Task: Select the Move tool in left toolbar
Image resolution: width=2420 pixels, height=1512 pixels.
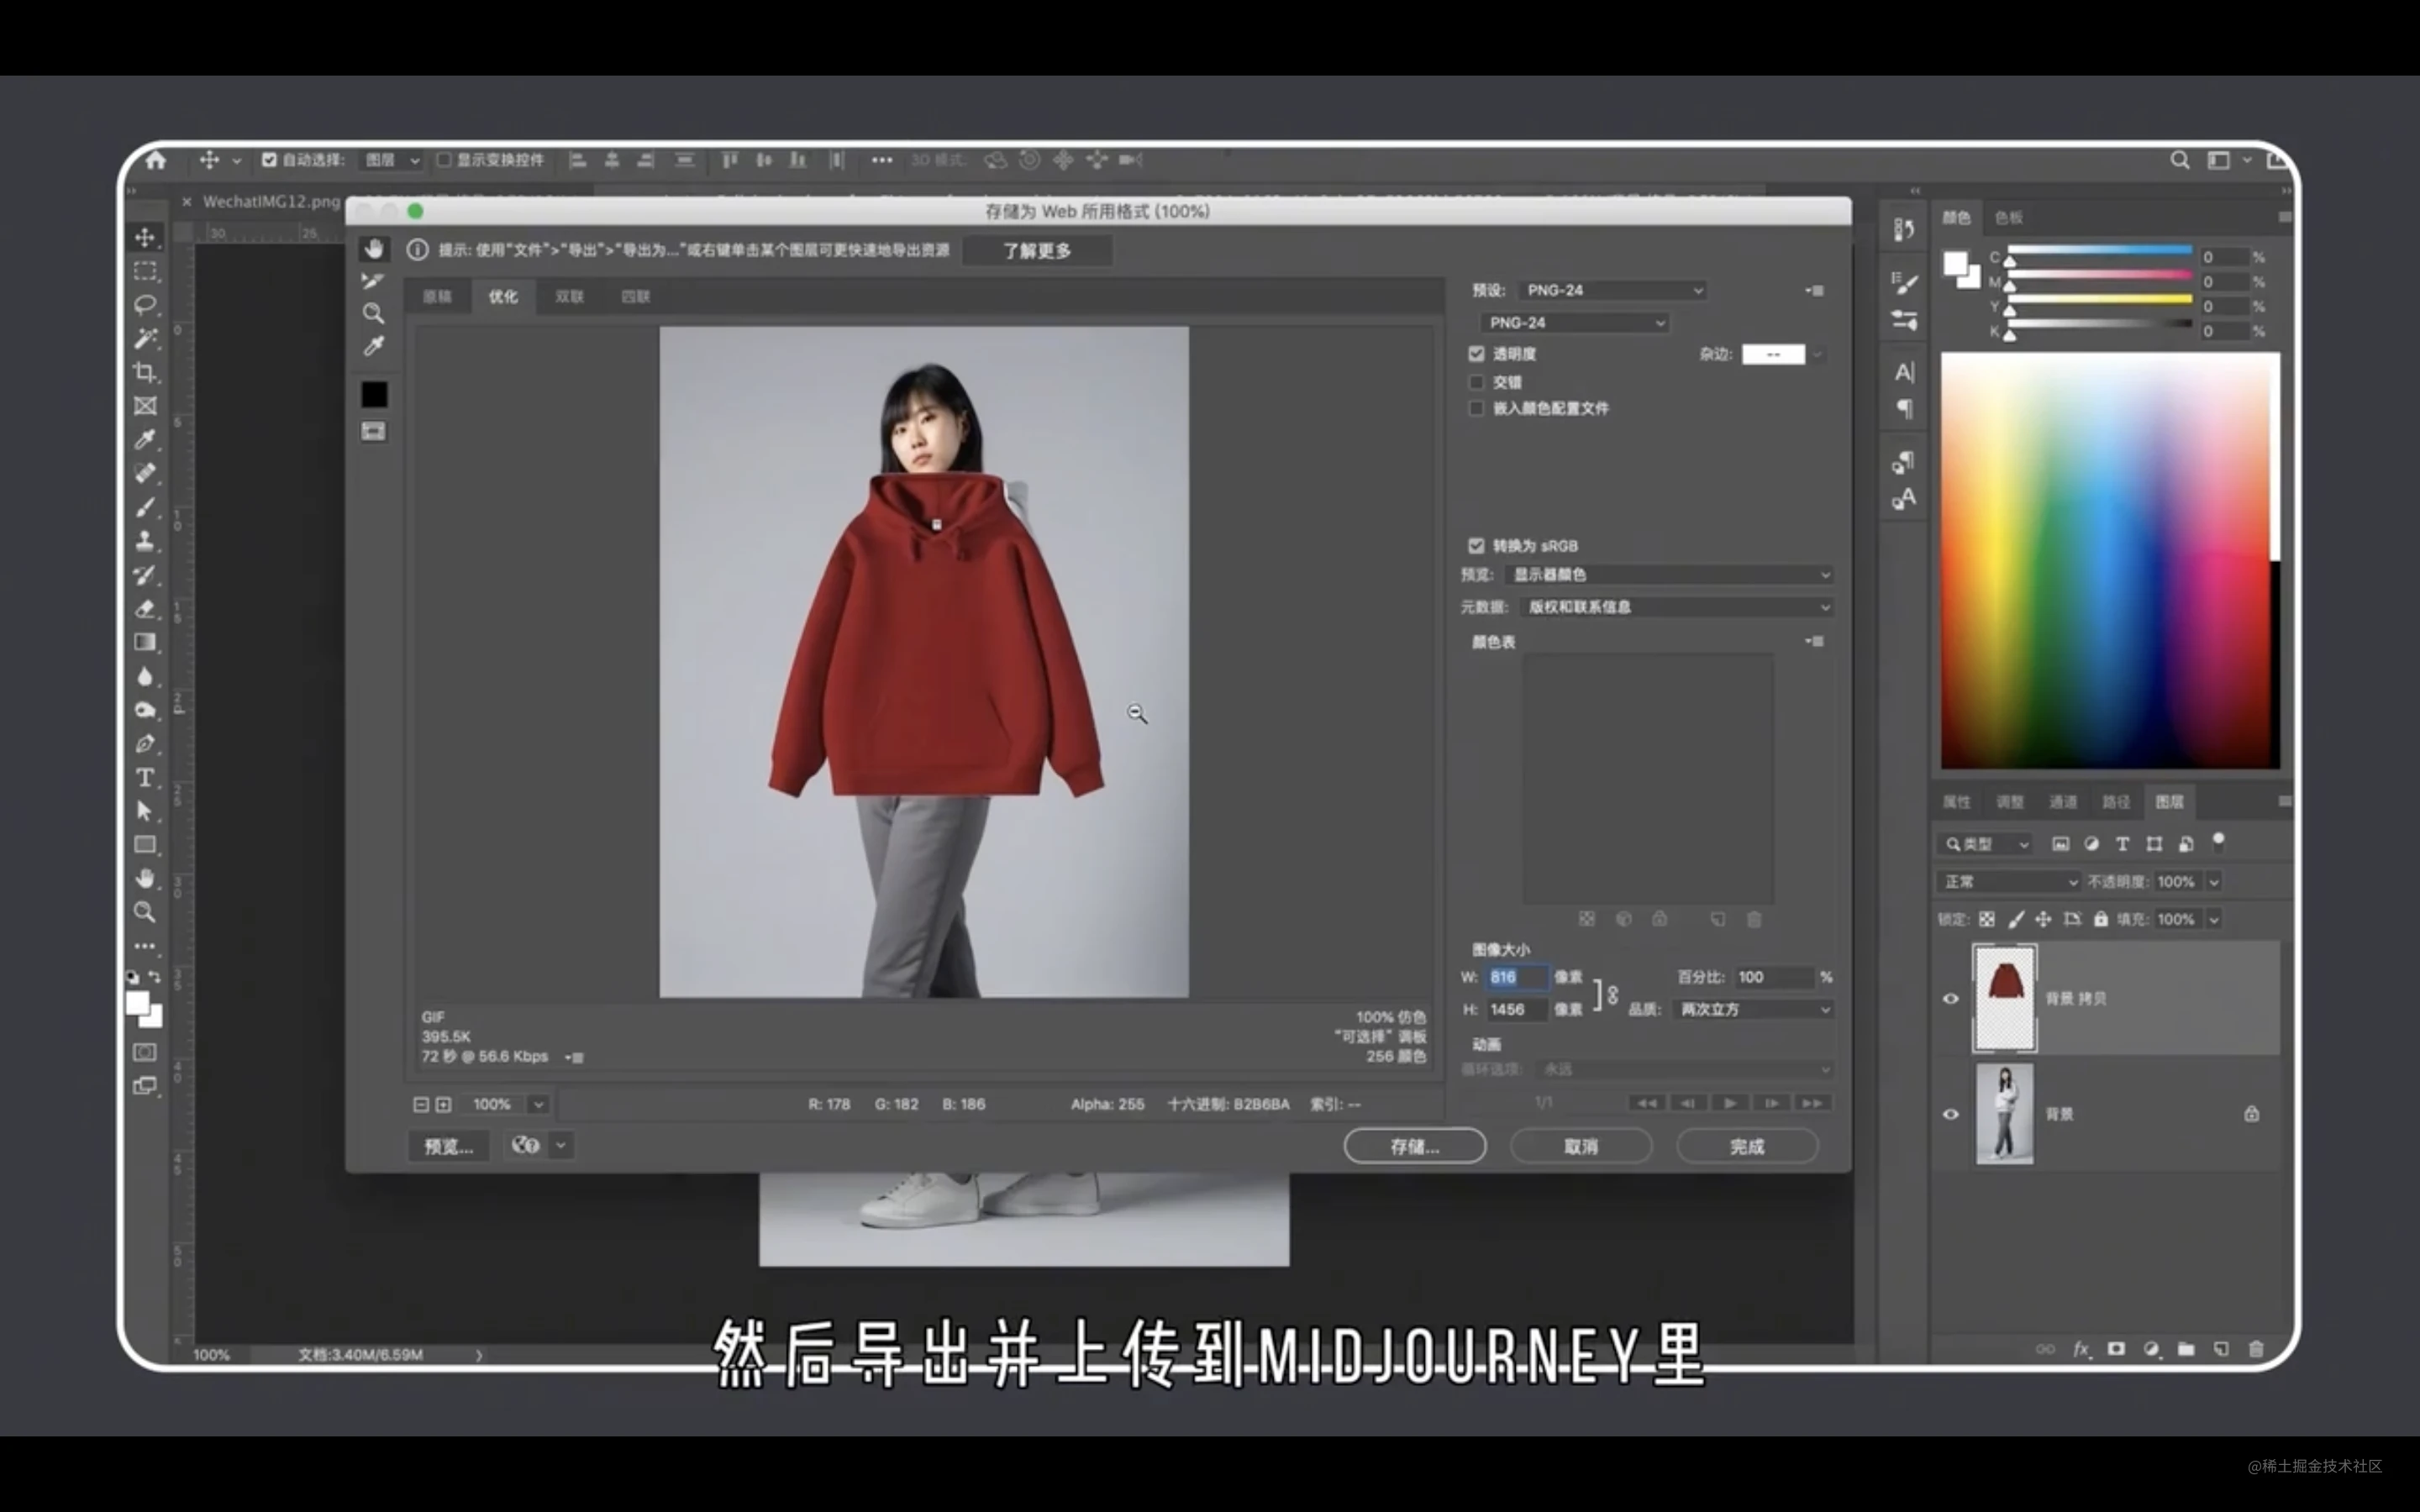Action: point(145,237)
